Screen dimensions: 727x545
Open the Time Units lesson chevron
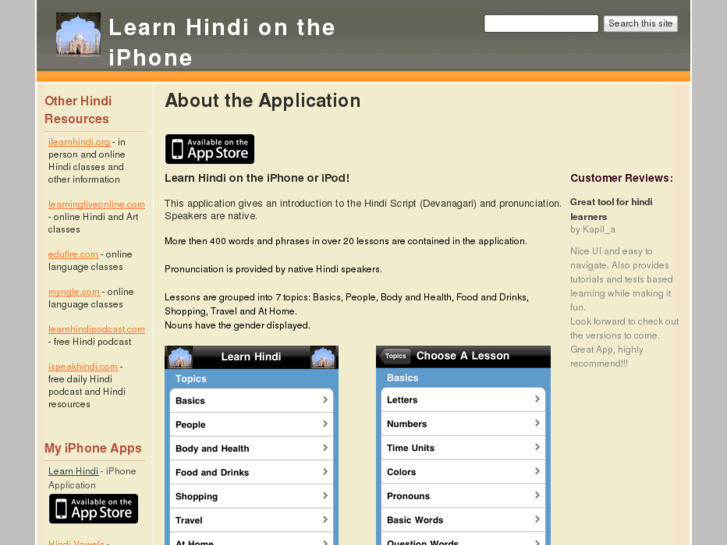[x=537, y=447]
